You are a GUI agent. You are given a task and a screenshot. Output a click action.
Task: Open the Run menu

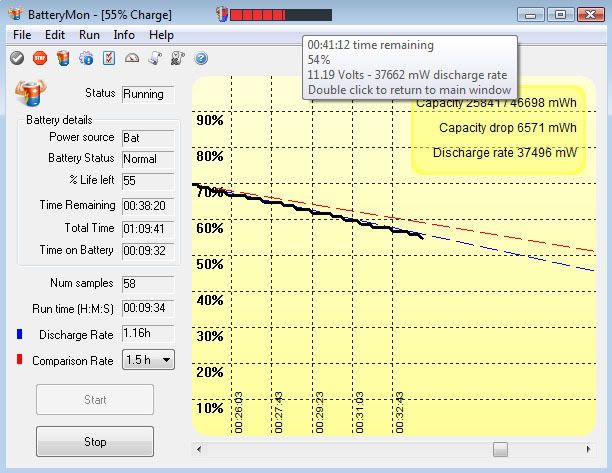point(89,35)
